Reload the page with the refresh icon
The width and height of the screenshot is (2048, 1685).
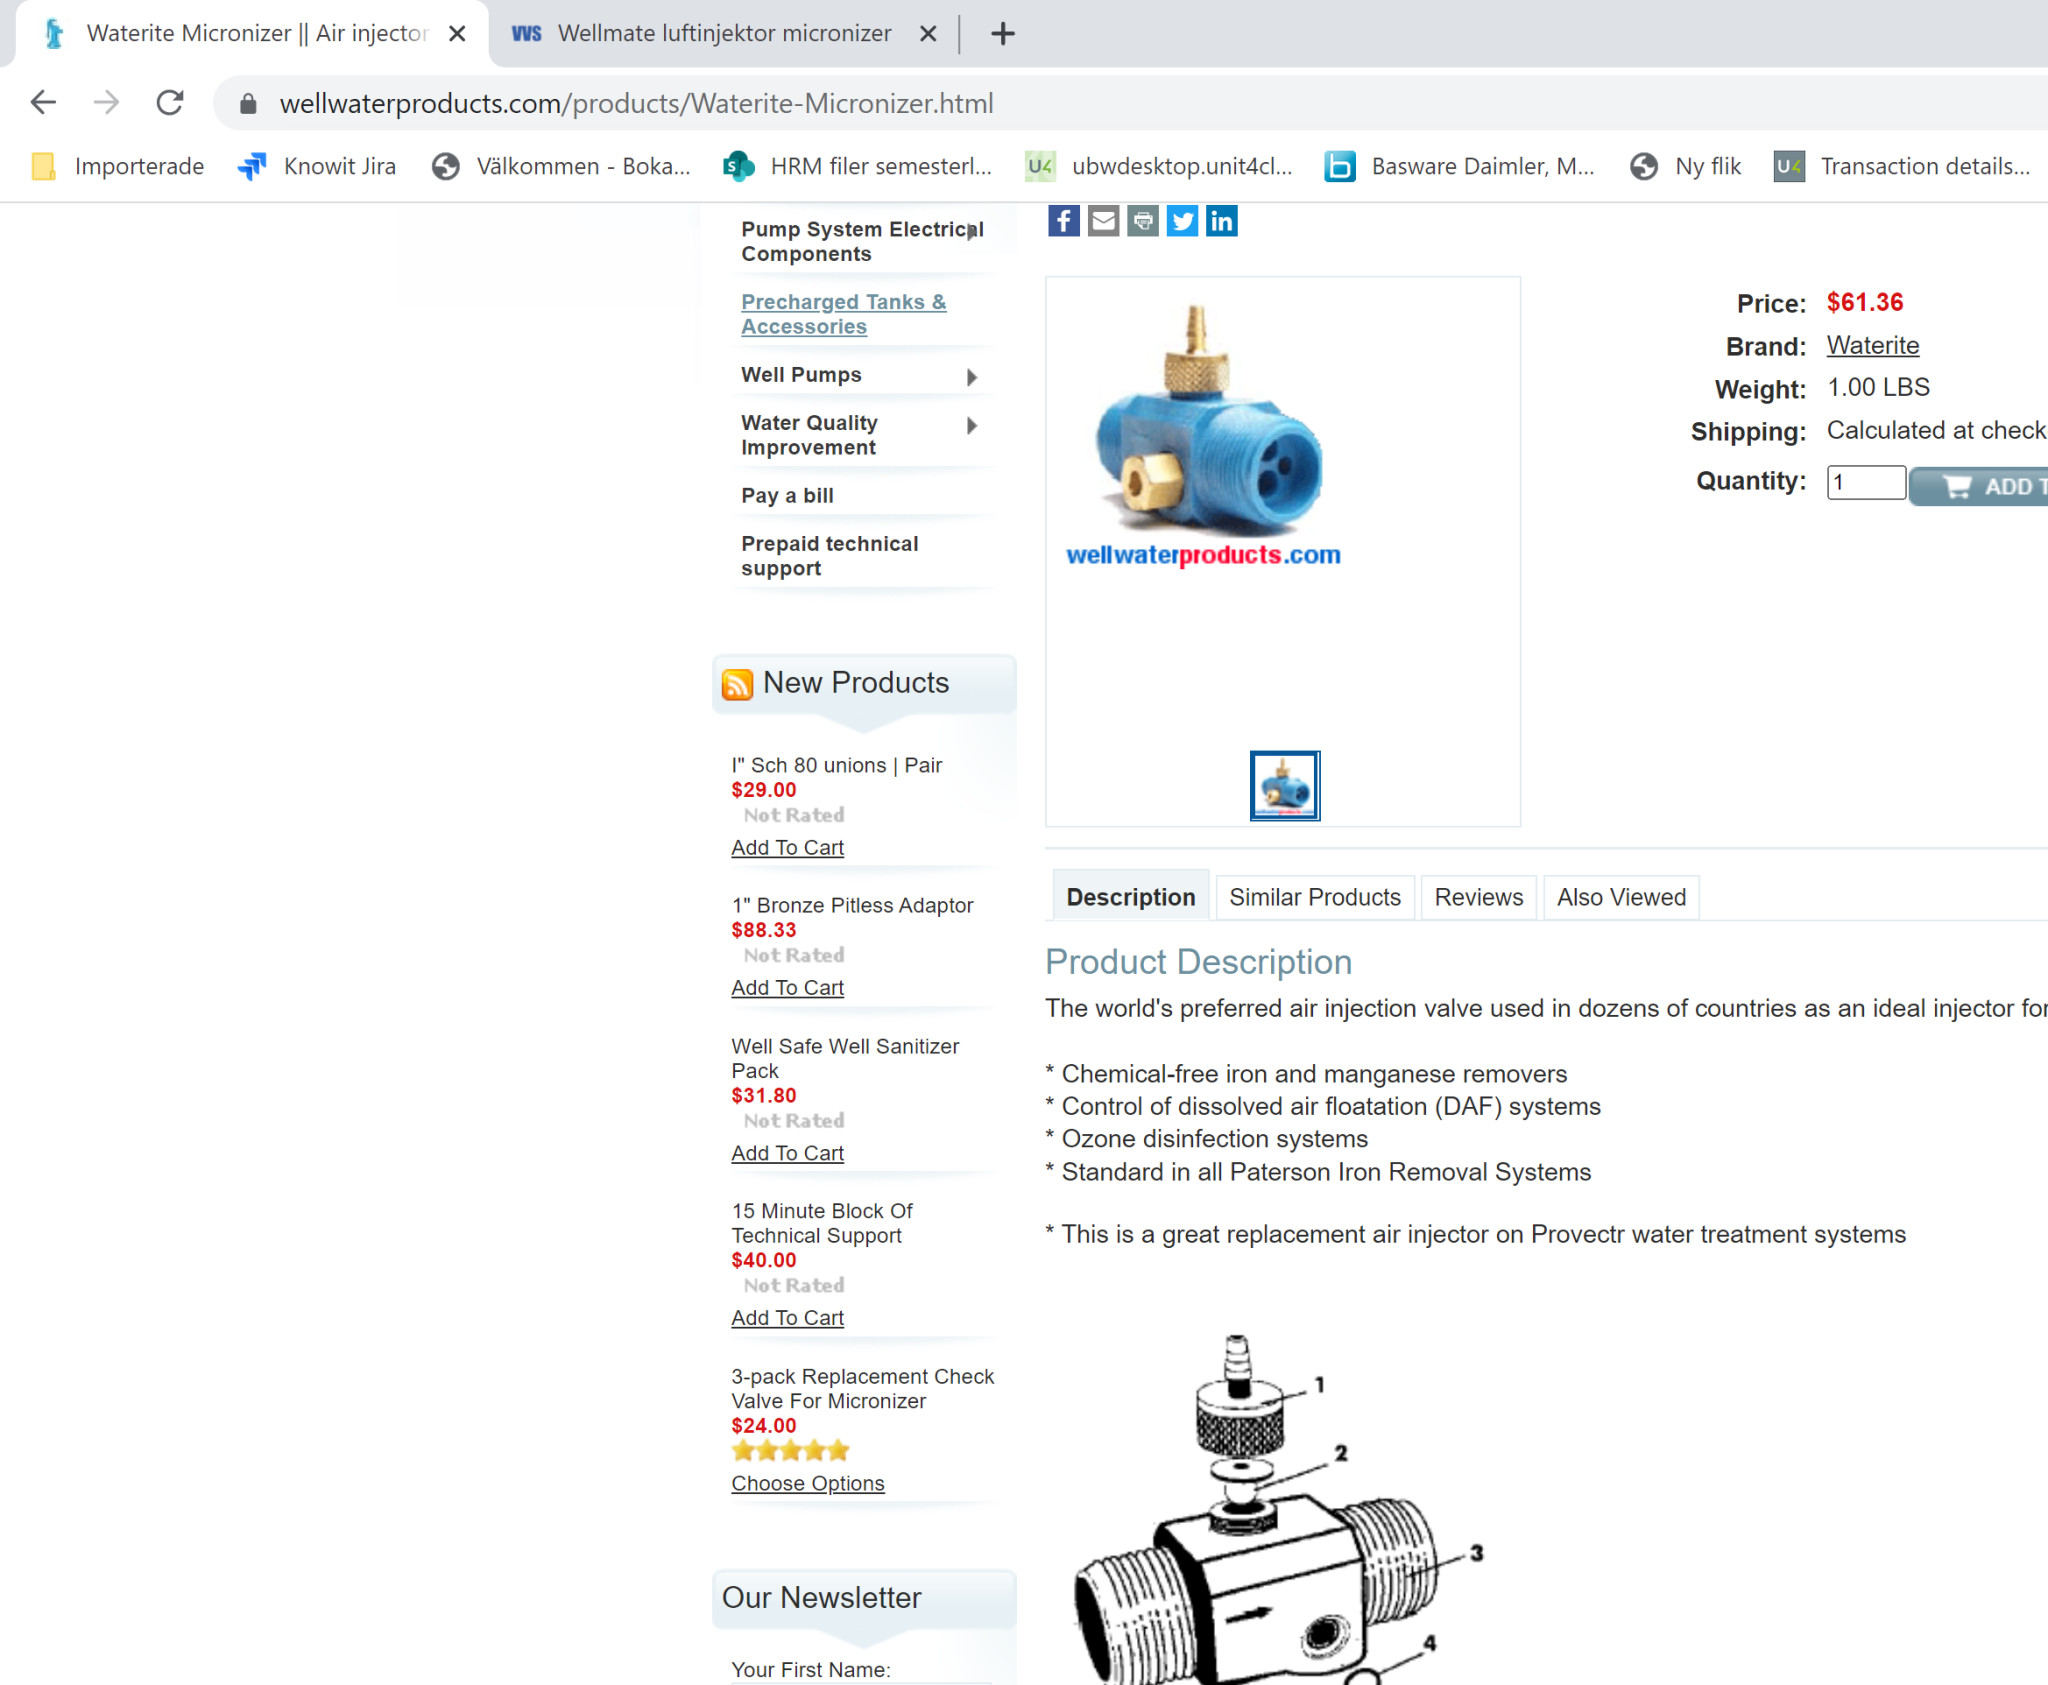[169, 102]
